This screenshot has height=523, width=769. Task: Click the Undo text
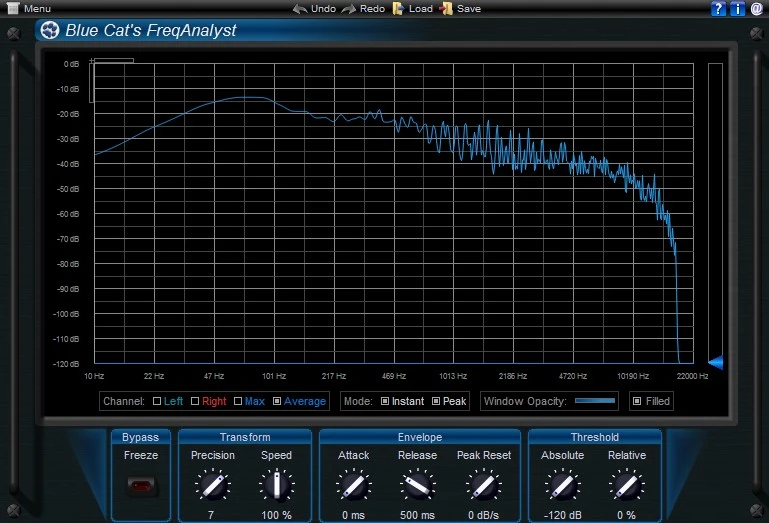(x=323, y=8)
